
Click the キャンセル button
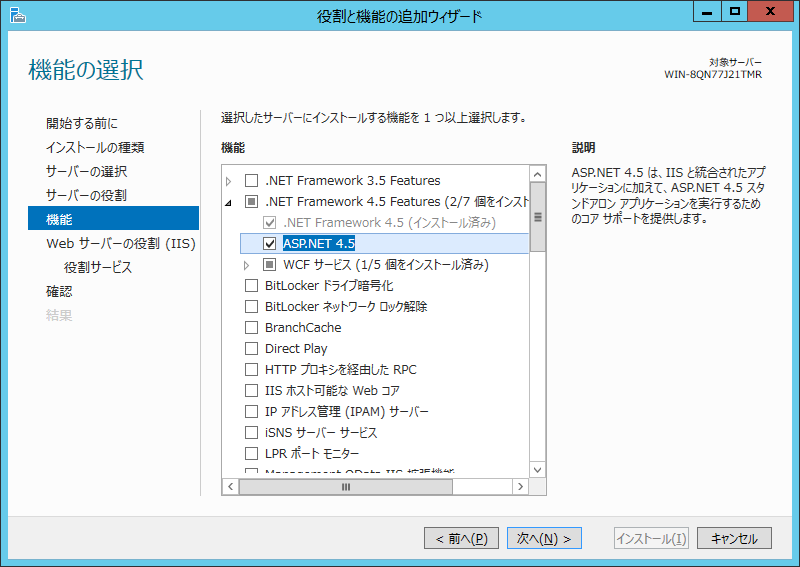pyautogui.click(x=734, y=538)
